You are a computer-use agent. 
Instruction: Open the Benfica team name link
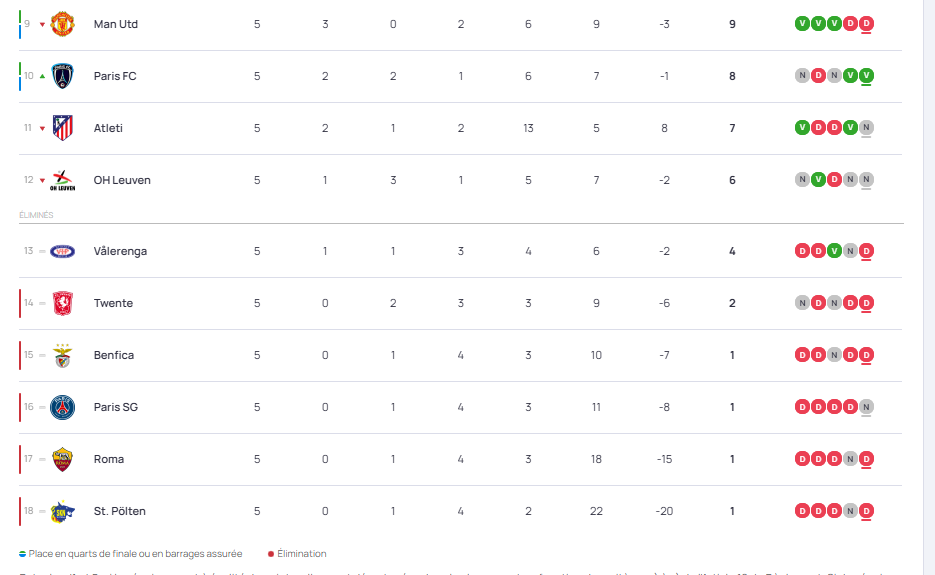coord(113,355)
